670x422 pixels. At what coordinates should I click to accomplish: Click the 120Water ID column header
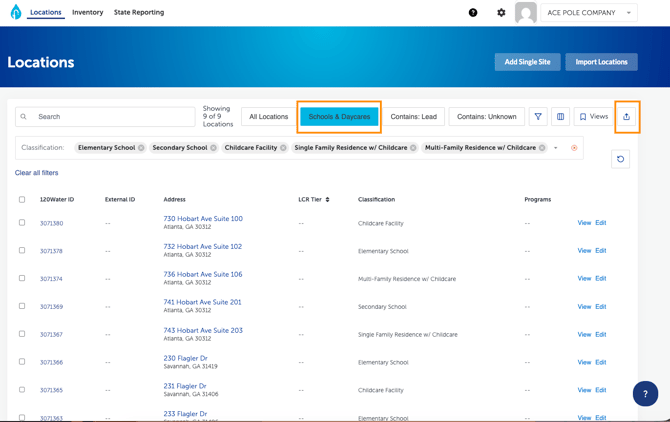[57, 199]
